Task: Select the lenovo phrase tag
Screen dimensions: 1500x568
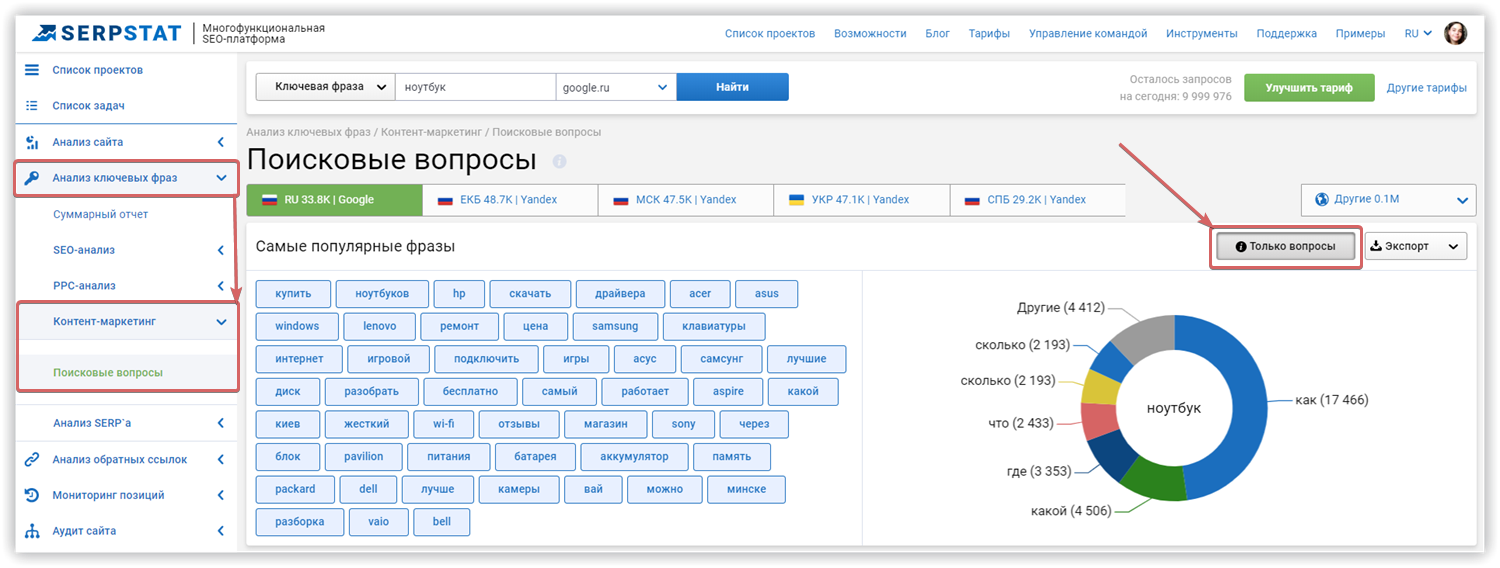Action: tap(379, 326)
